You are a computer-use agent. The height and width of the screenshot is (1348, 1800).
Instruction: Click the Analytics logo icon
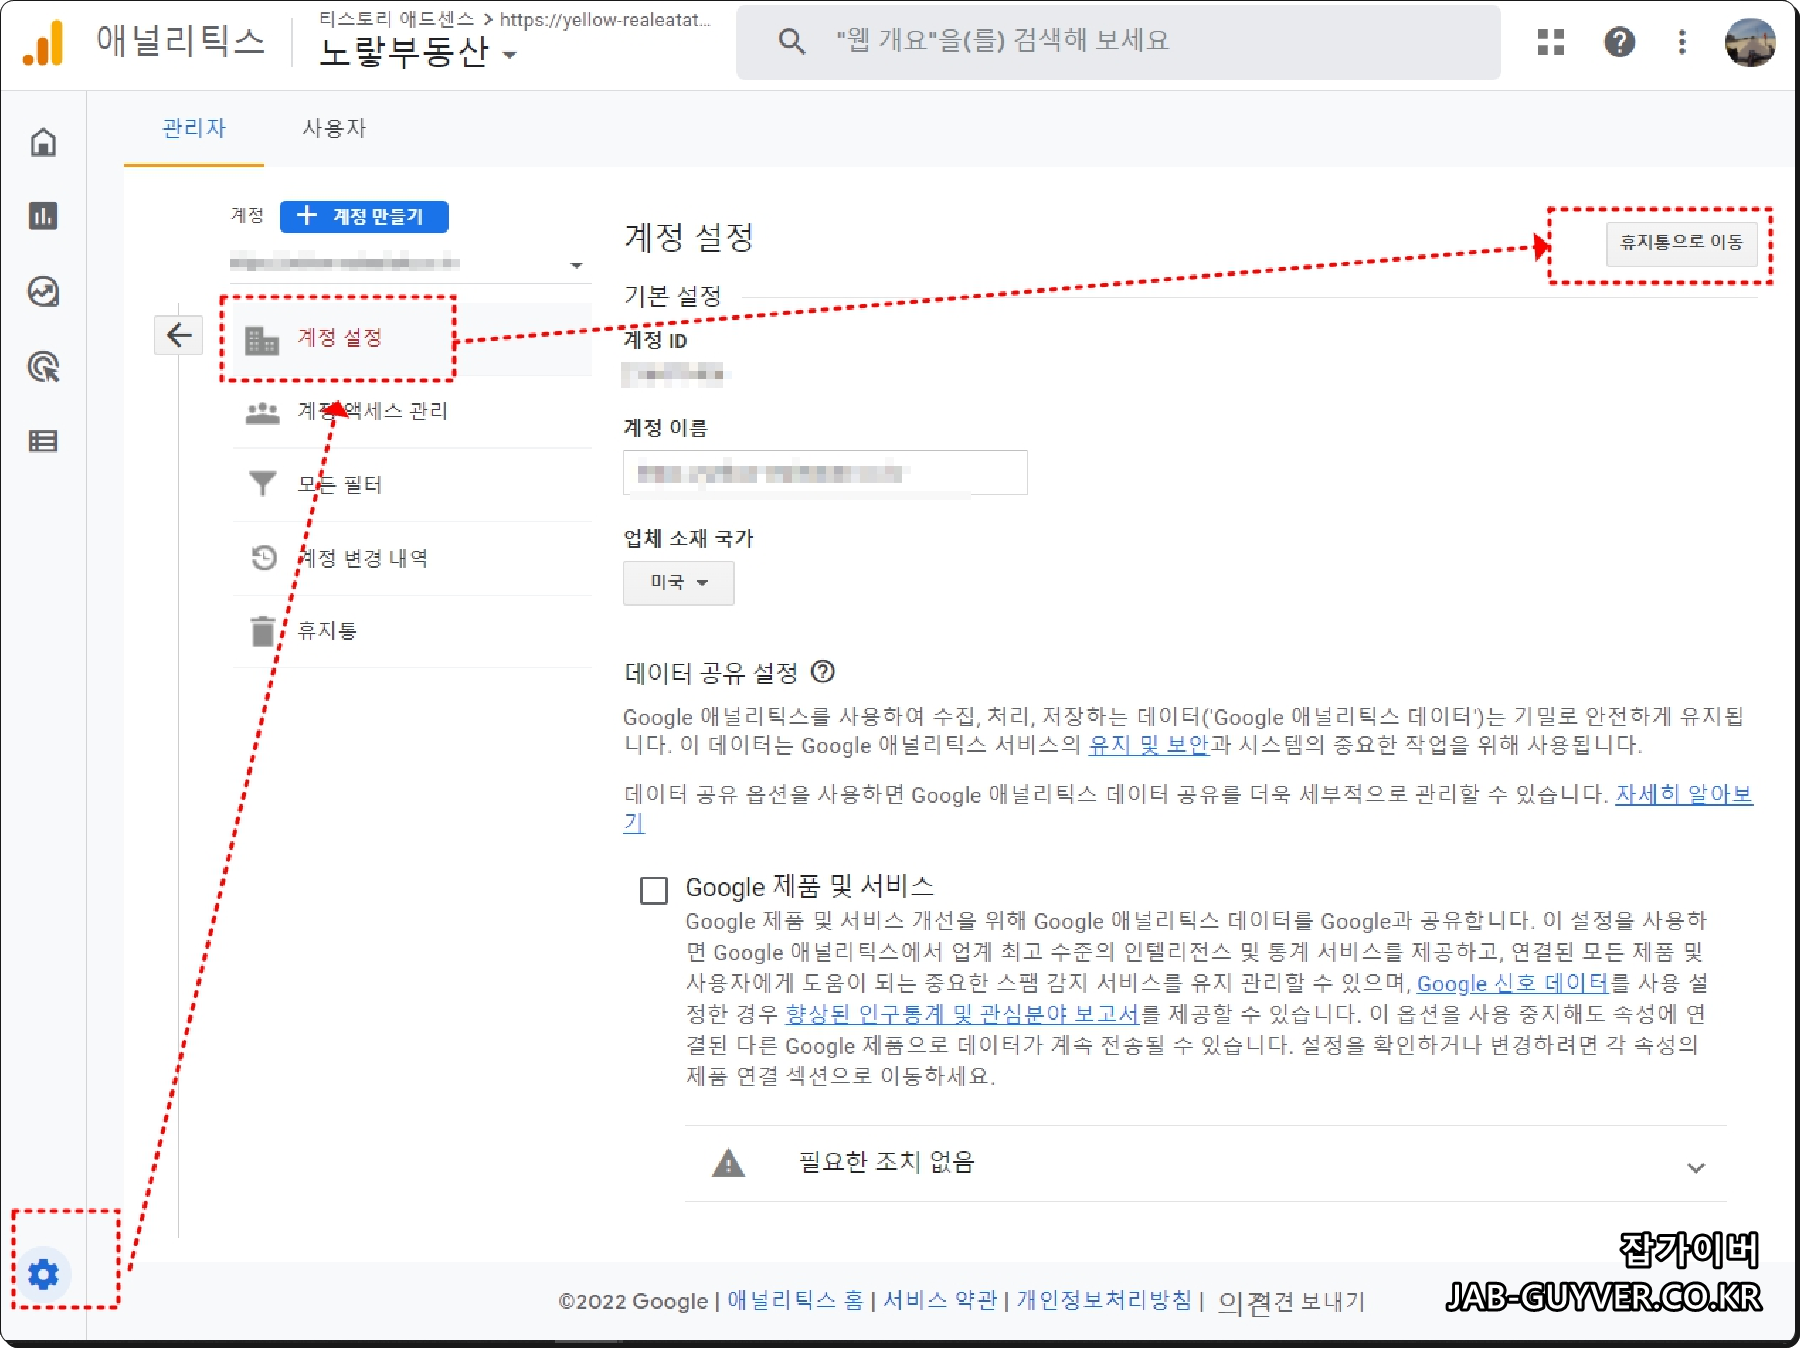(43, 43)
